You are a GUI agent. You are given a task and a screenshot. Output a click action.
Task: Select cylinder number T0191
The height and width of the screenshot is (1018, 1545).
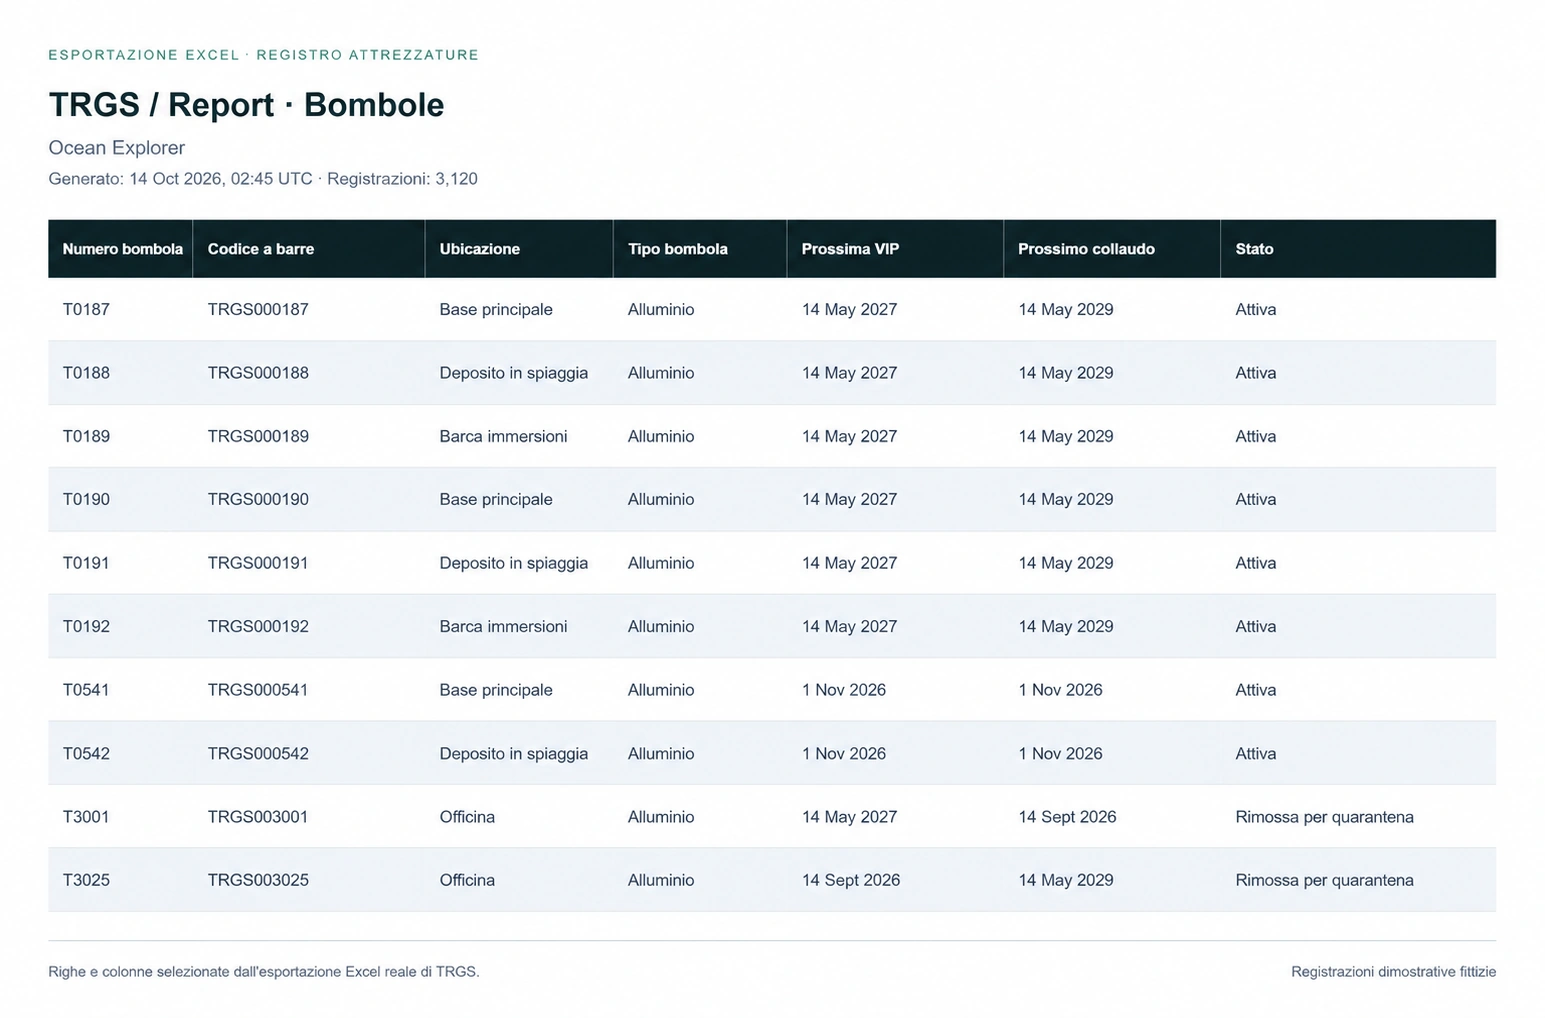pos(86,563)
